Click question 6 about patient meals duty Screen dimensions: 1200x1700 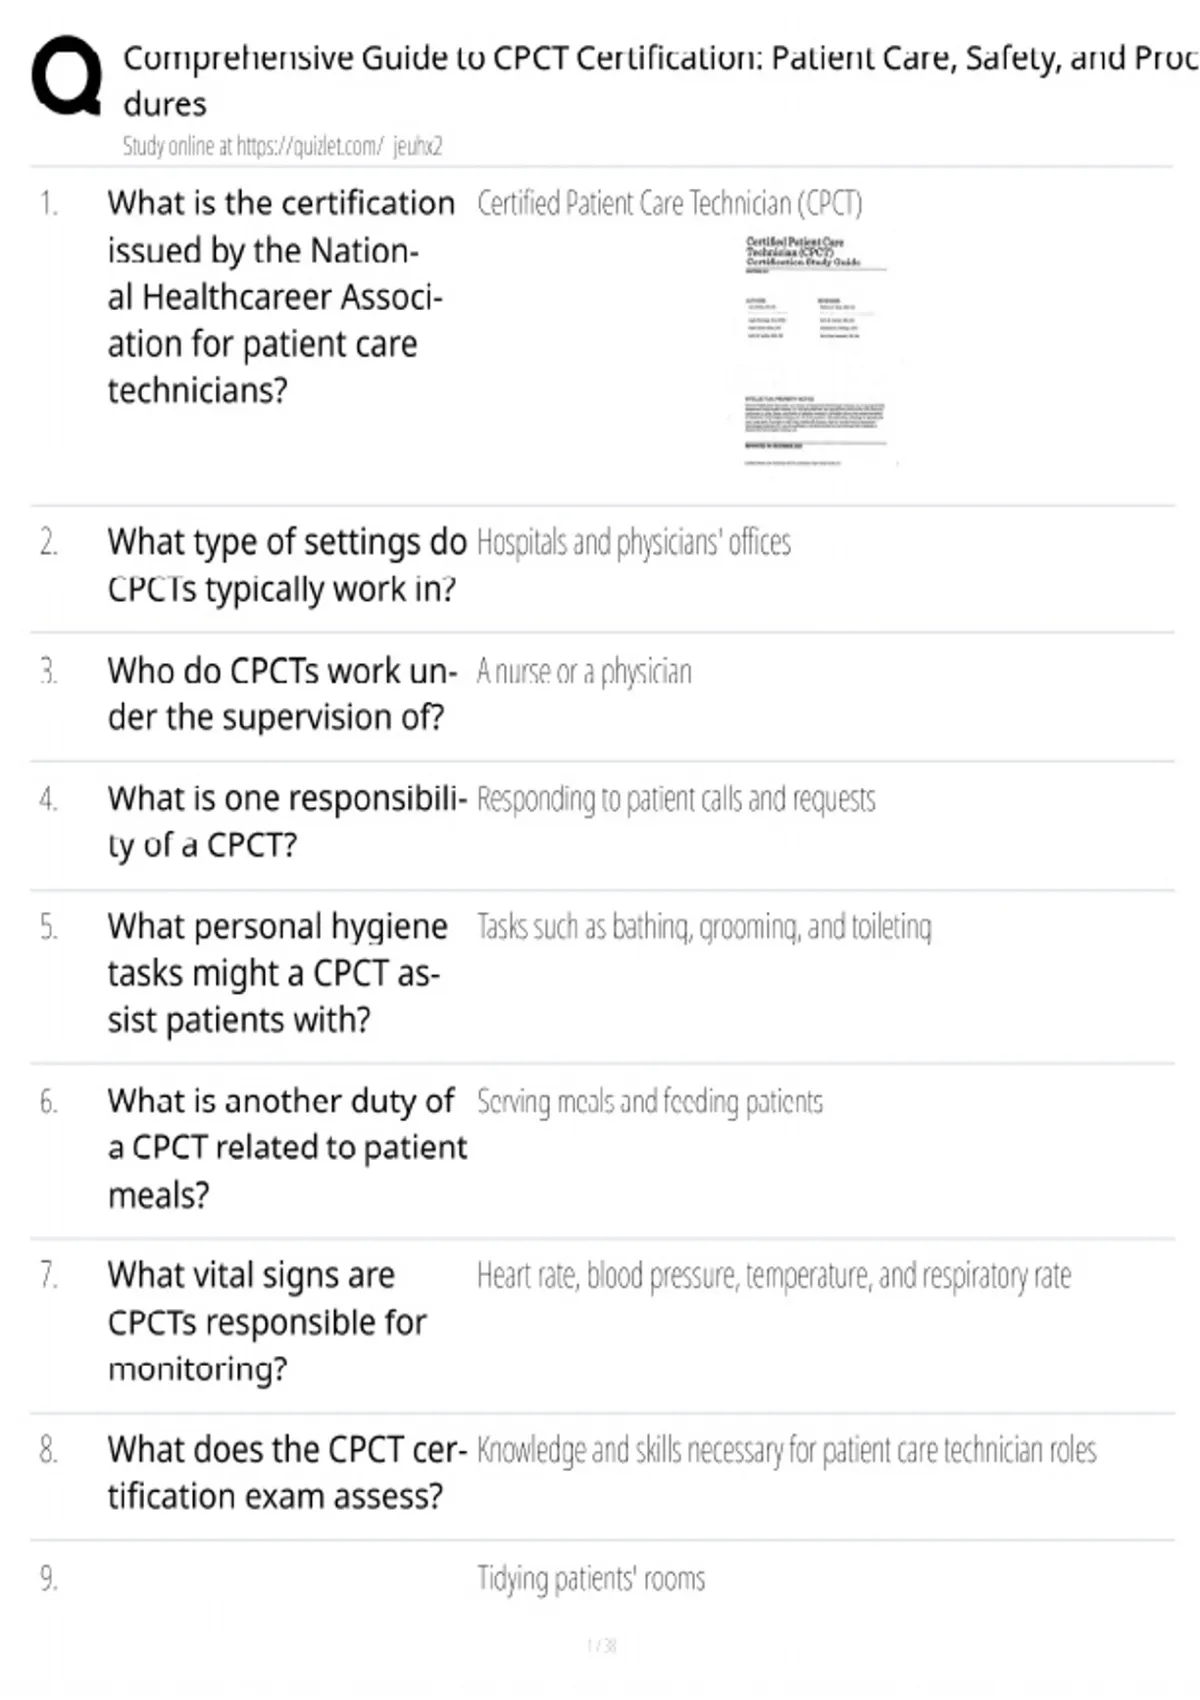[x=287, y=1148]
